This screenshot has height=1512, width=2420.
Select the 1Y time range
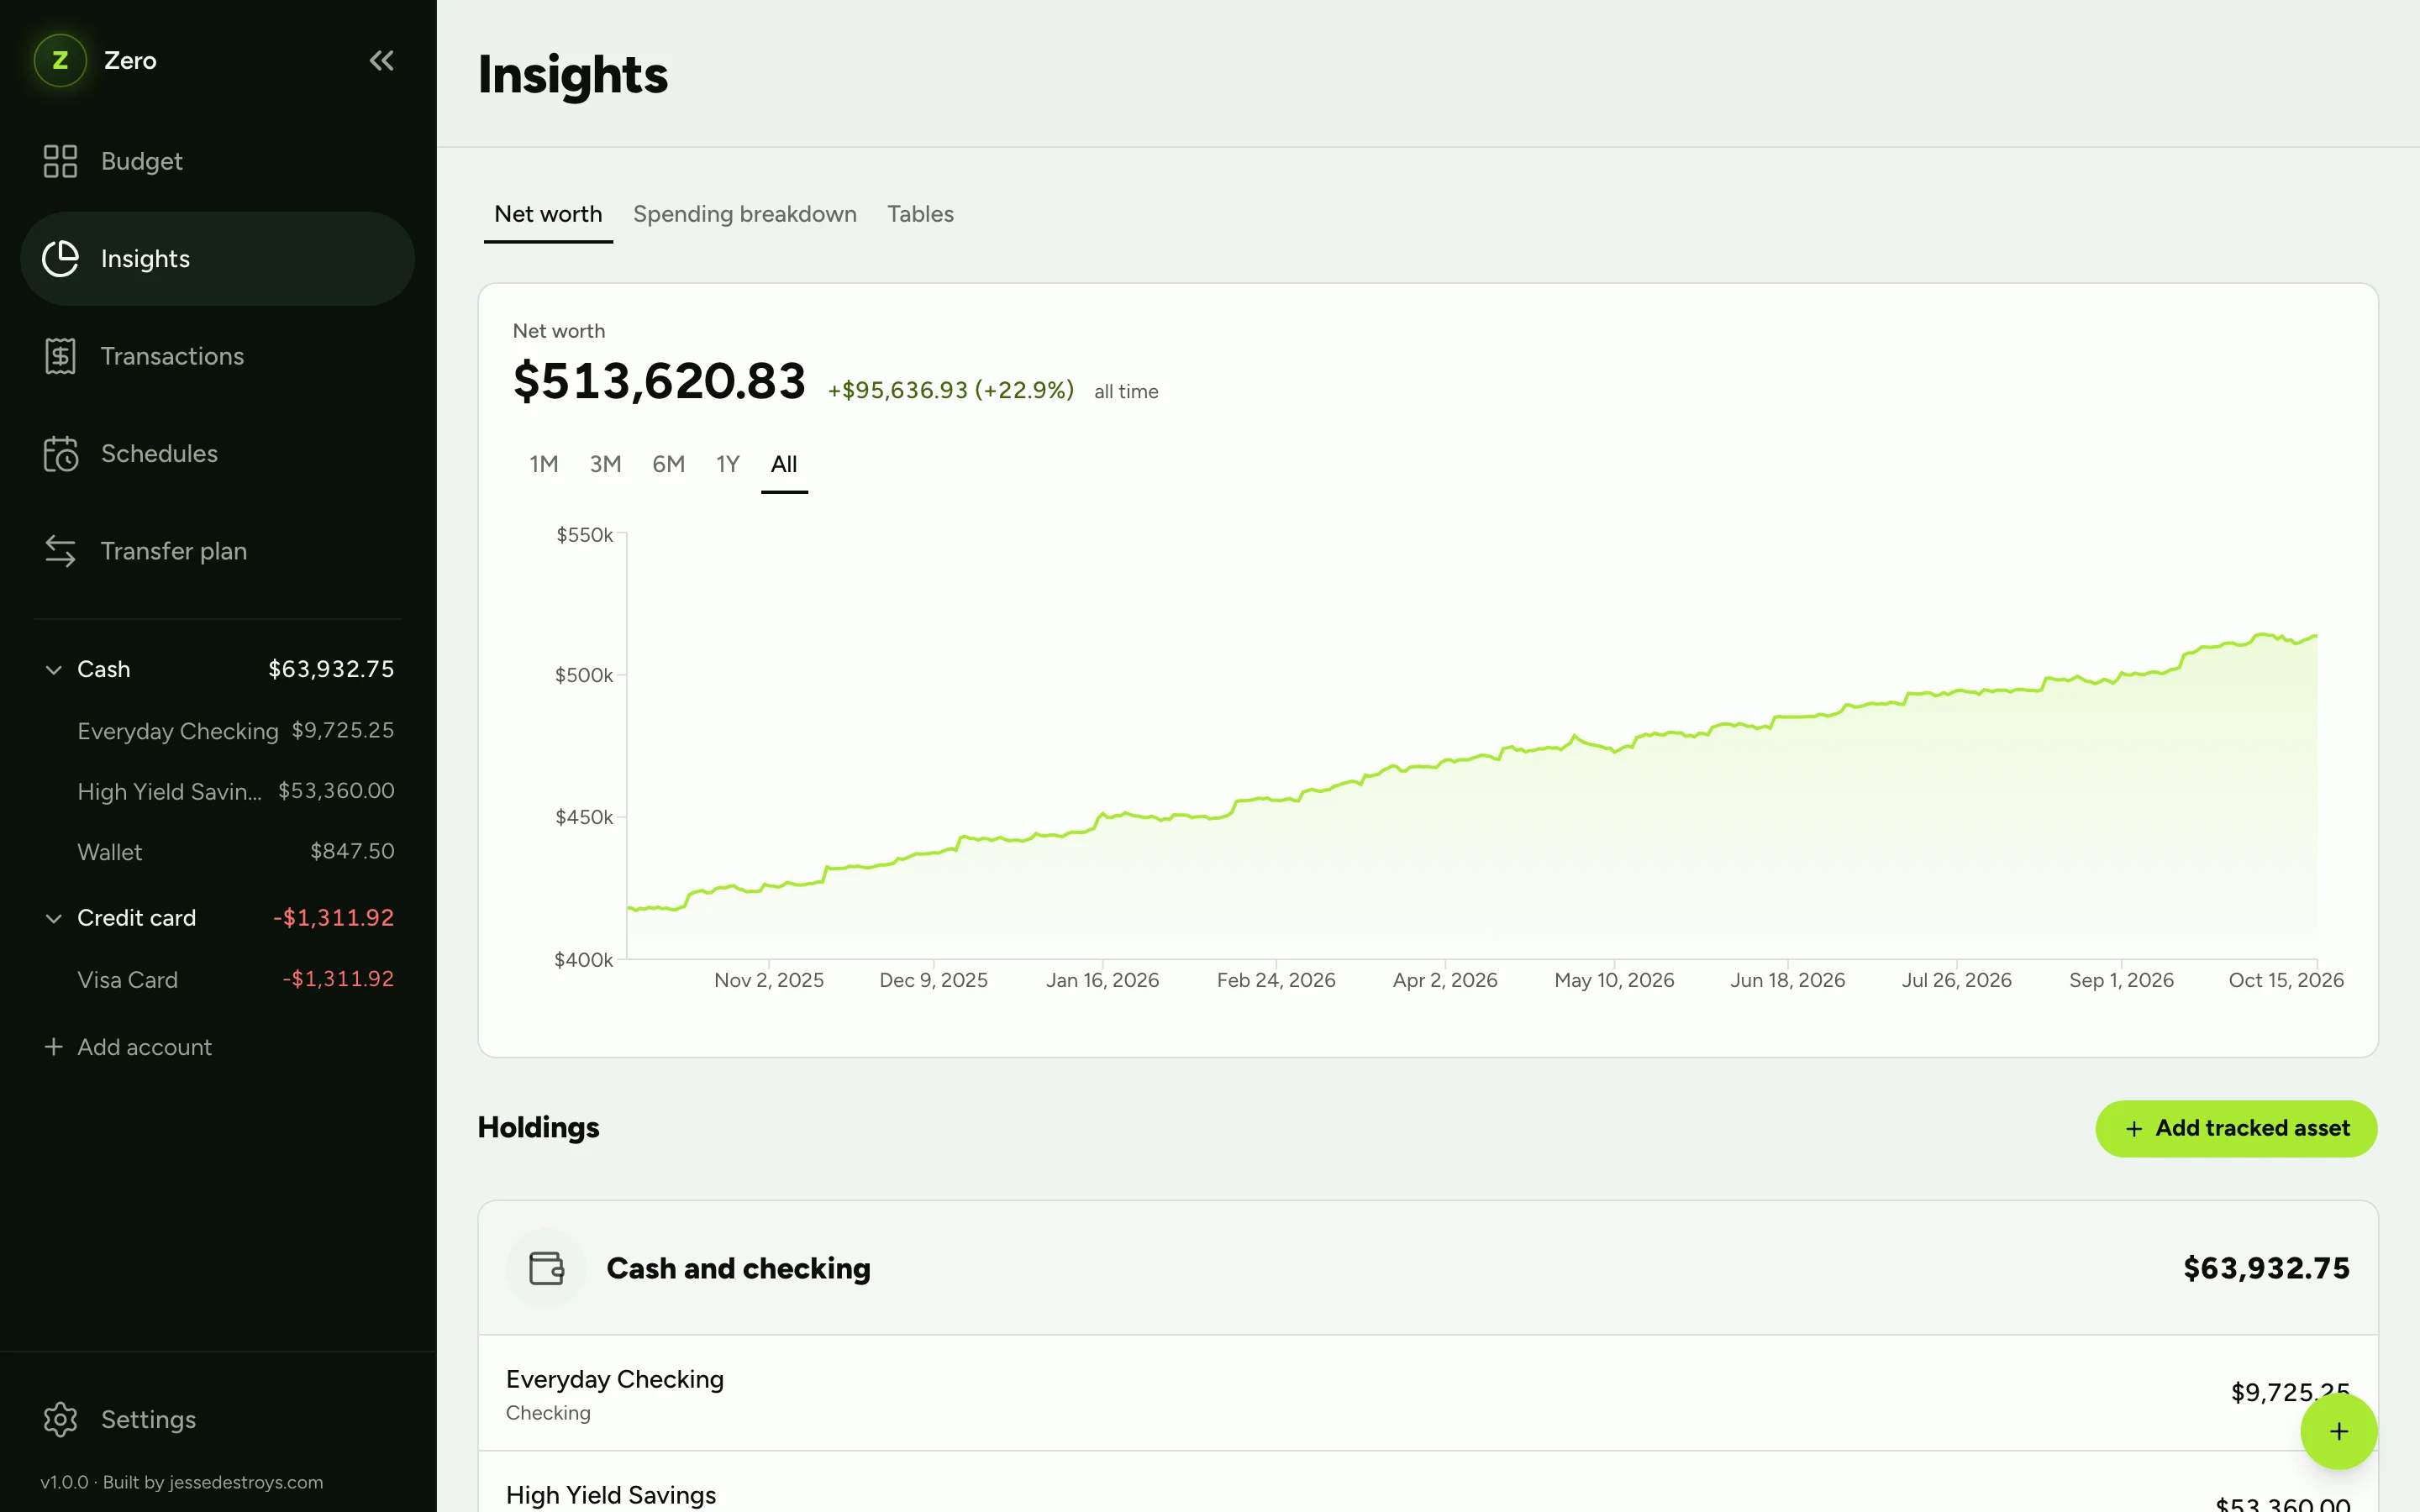(727, 464)
